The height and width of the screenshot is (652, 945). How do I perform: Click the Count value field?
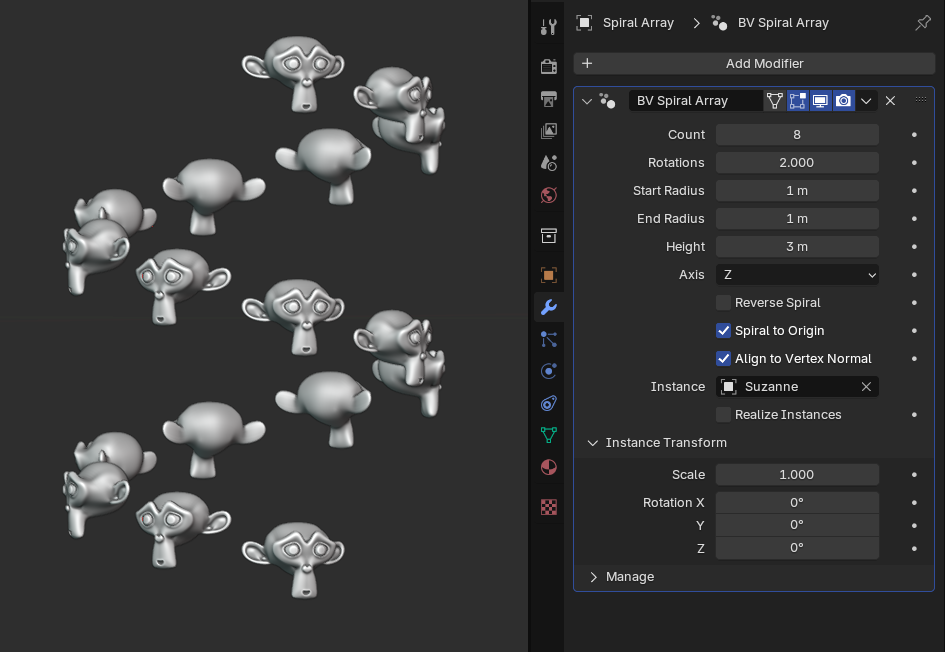[x=797, y=134]
